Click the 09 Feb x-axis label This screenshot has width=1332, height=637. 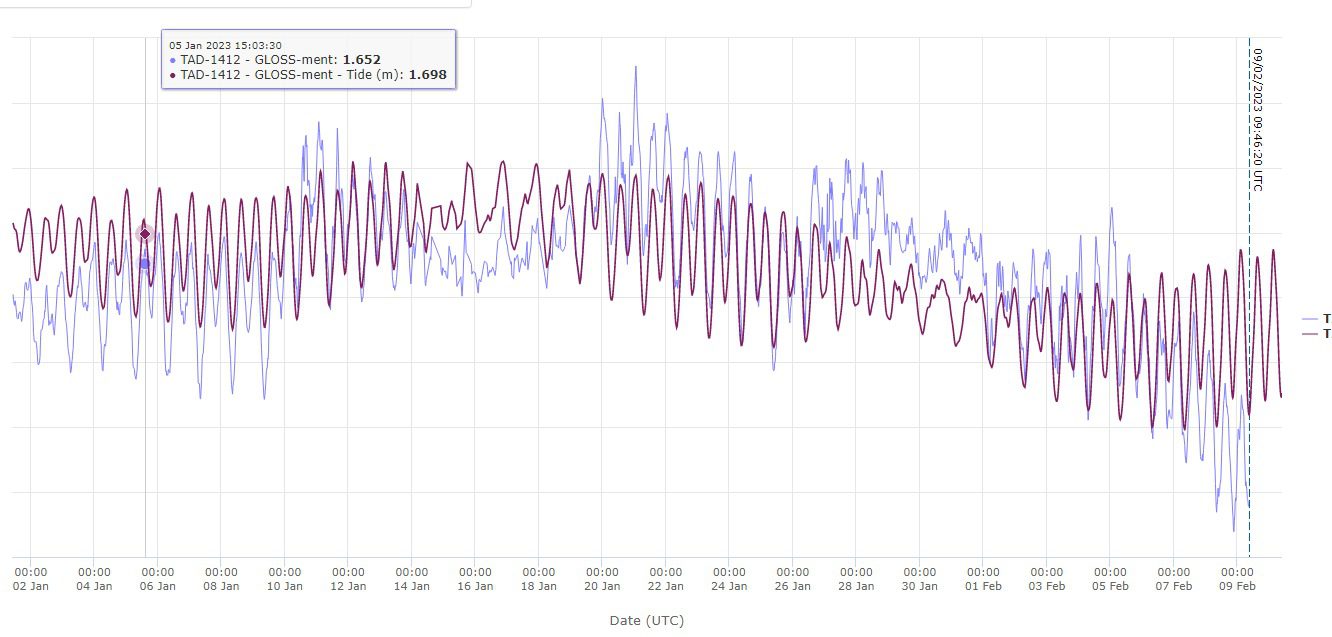pos(1237,586)
